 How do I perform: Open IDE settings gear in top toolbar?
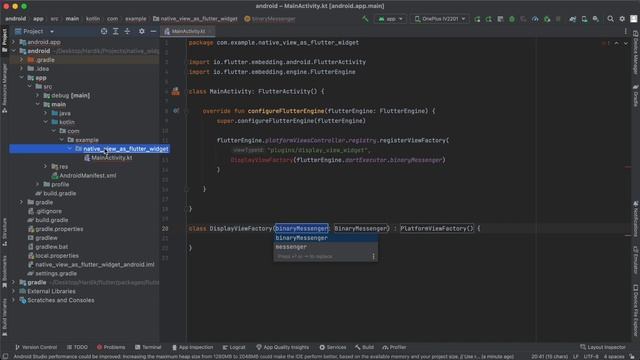pyautogui.click(x=622, y=19)
